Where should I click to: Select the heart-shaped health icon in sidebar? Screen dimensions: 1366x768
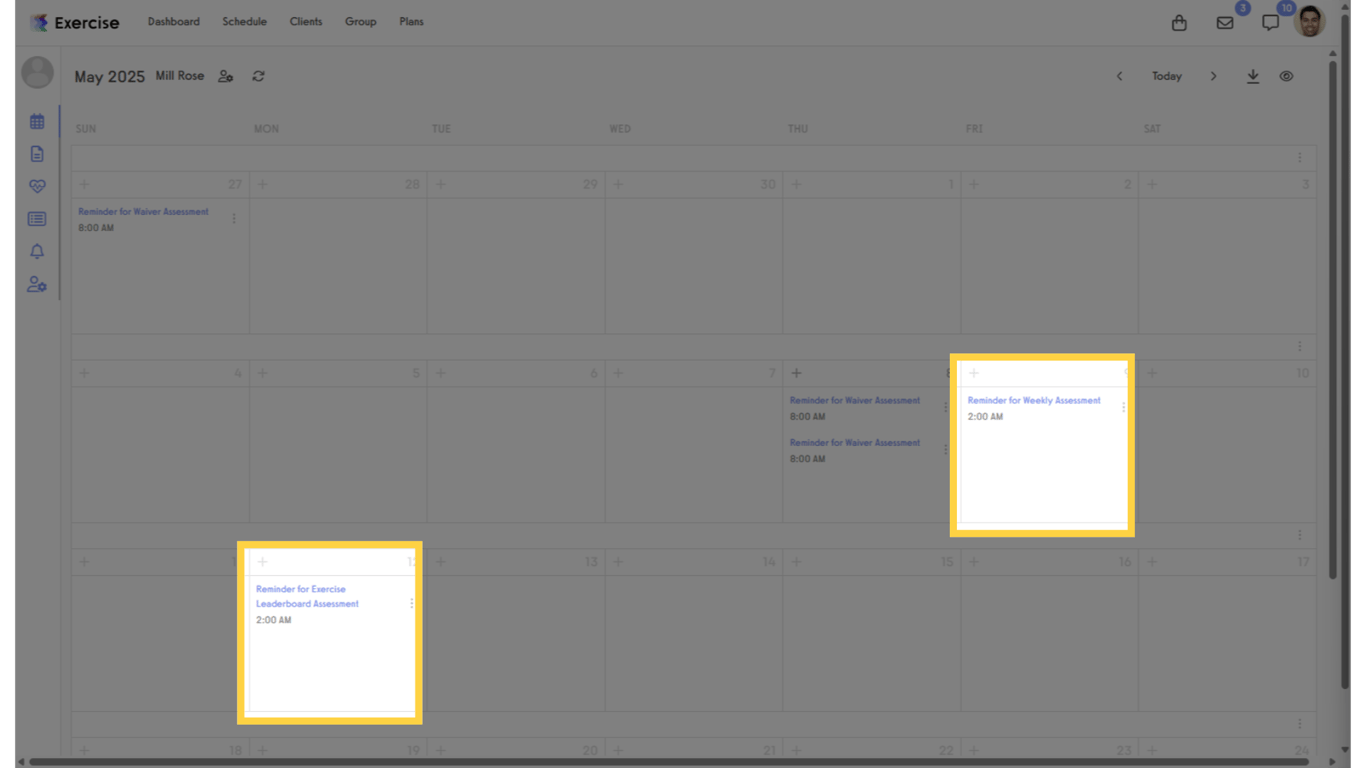pos(37,186)
